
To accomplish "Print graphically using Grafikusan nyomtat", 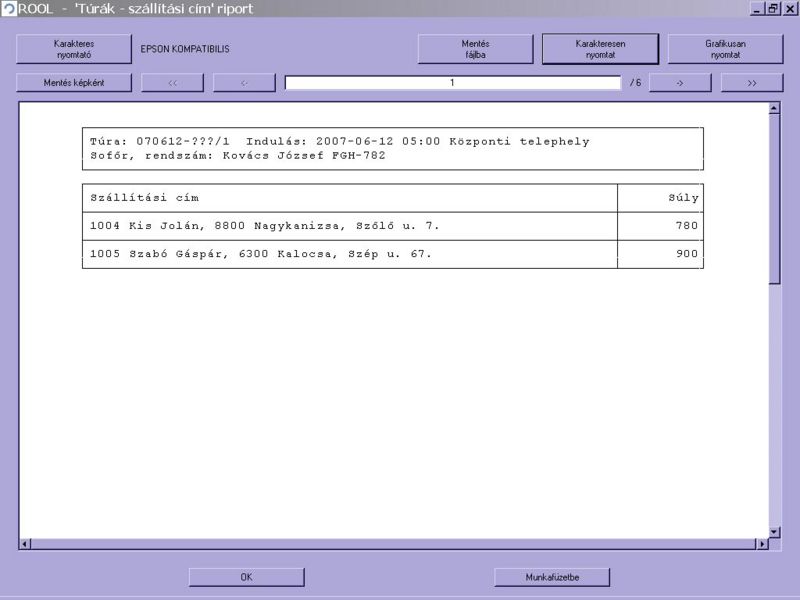I will pyautogui.click(x=725, y=49).
